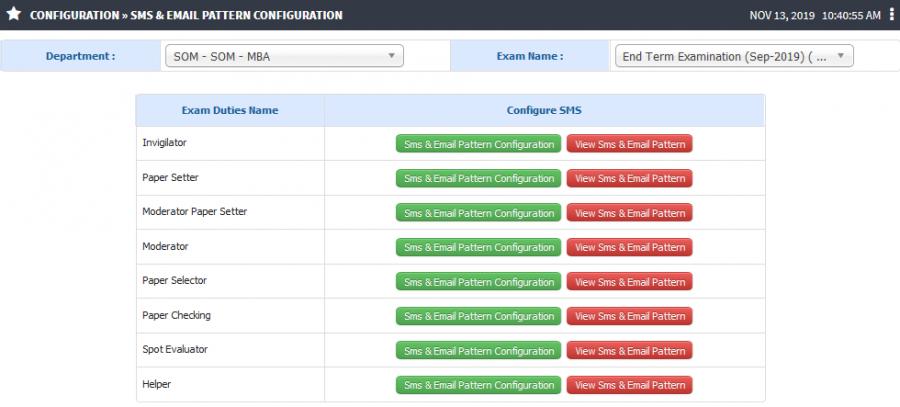Image resolution: width=900 pixels, height=407 pixels.
Task: View Sms & Email Pattern for Paper Selector
Action: coord(630,282)
